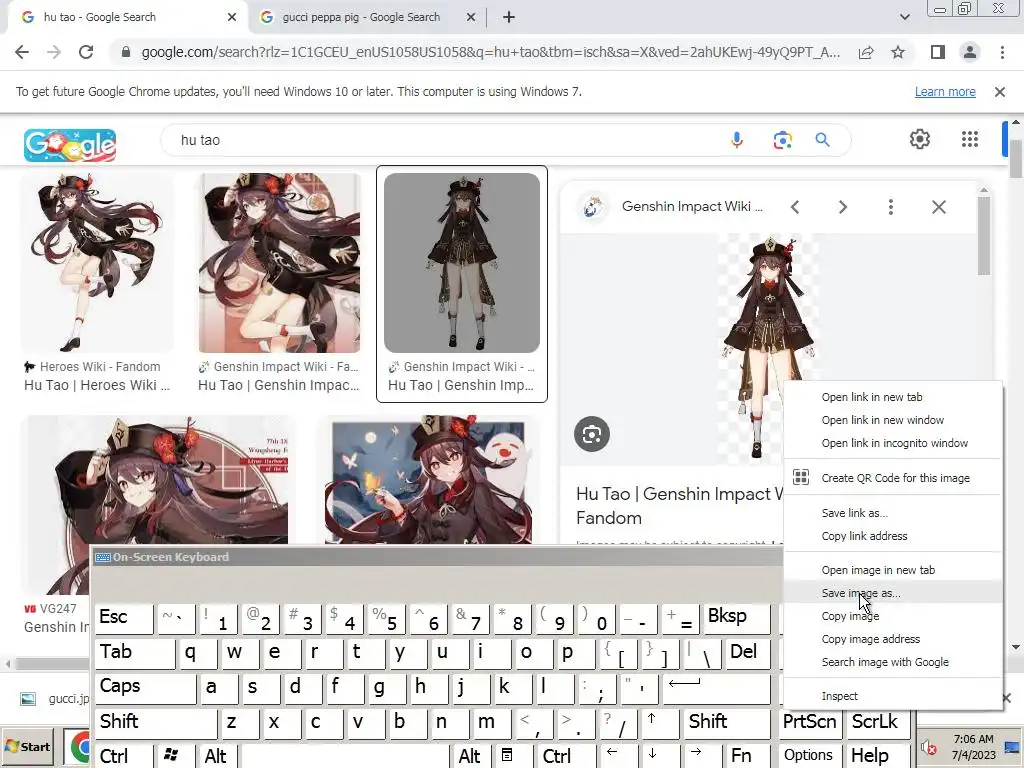Switch to hu tao Google Search tab
The image size is (1024, 768).
[x=99, y=18]
